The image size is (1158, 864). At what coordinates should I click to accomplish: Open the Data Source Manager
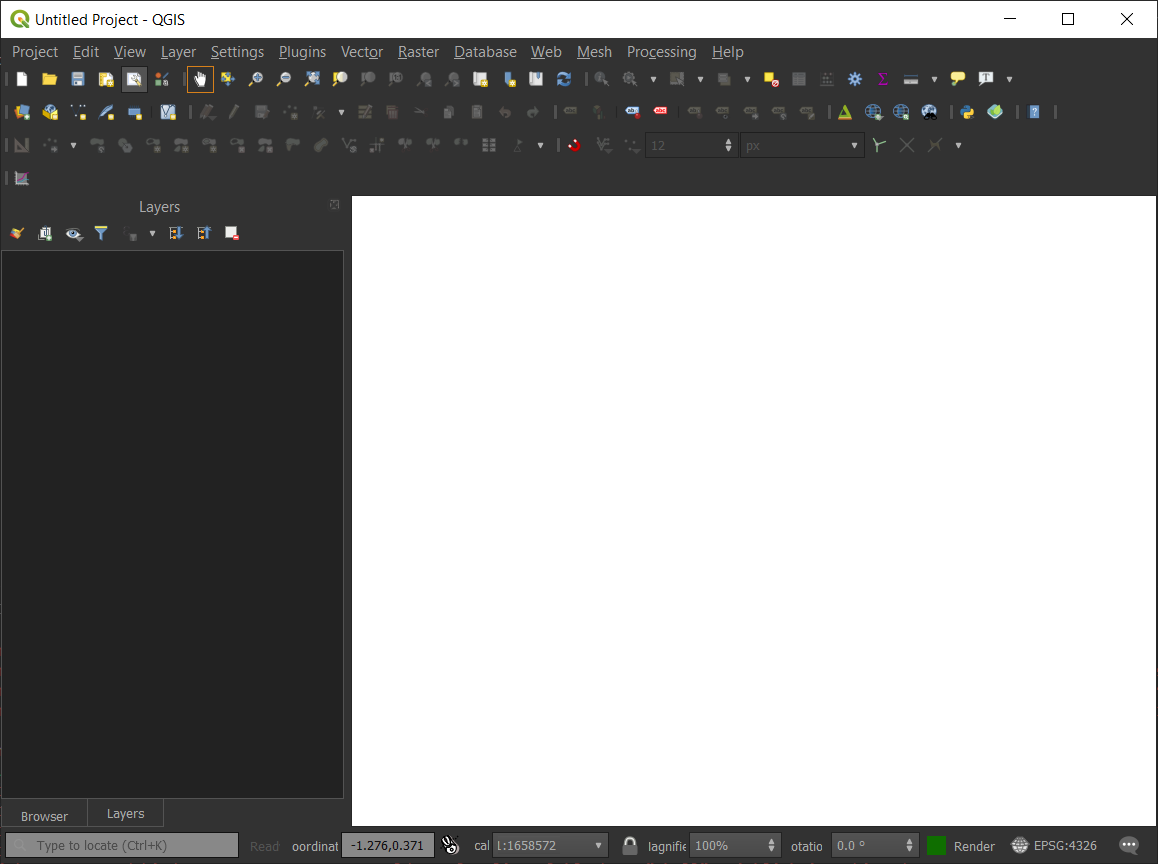pos(134,78)
